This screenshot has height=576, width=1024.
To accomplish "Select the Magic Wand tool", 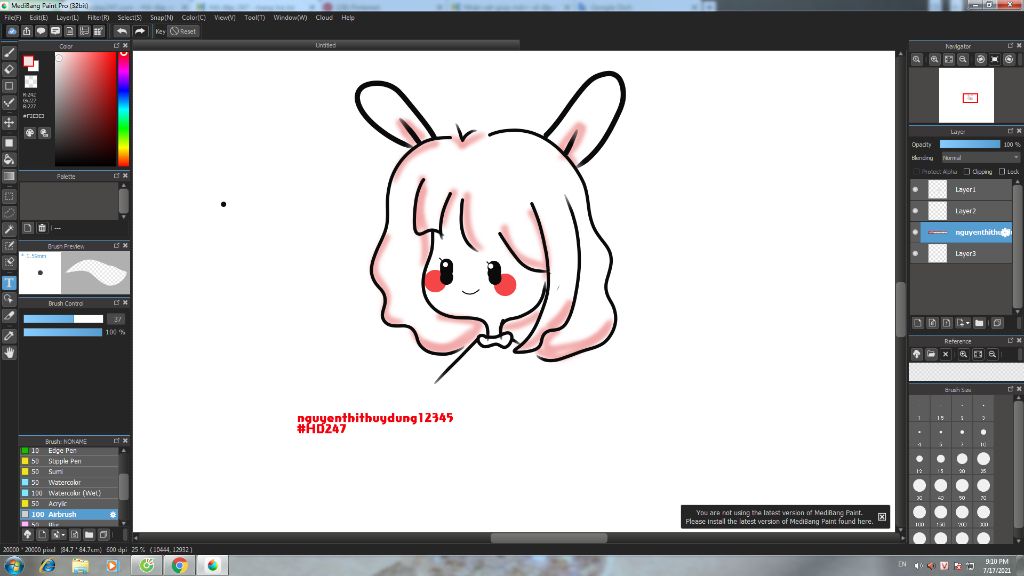I will 9,229.
